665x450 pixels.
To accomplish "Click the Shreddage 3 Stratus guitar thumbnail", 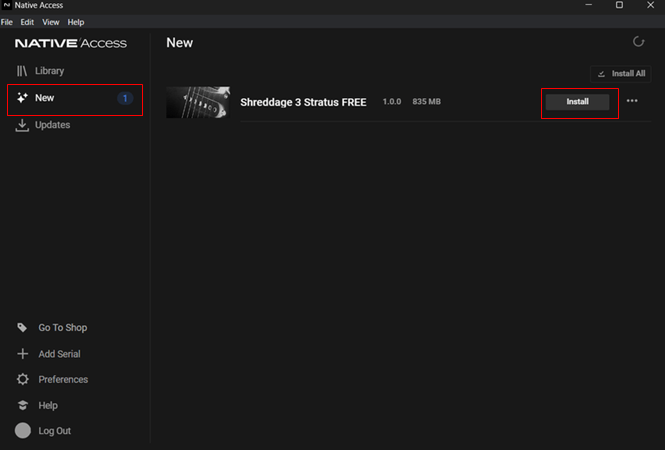I will click(198, 102).
